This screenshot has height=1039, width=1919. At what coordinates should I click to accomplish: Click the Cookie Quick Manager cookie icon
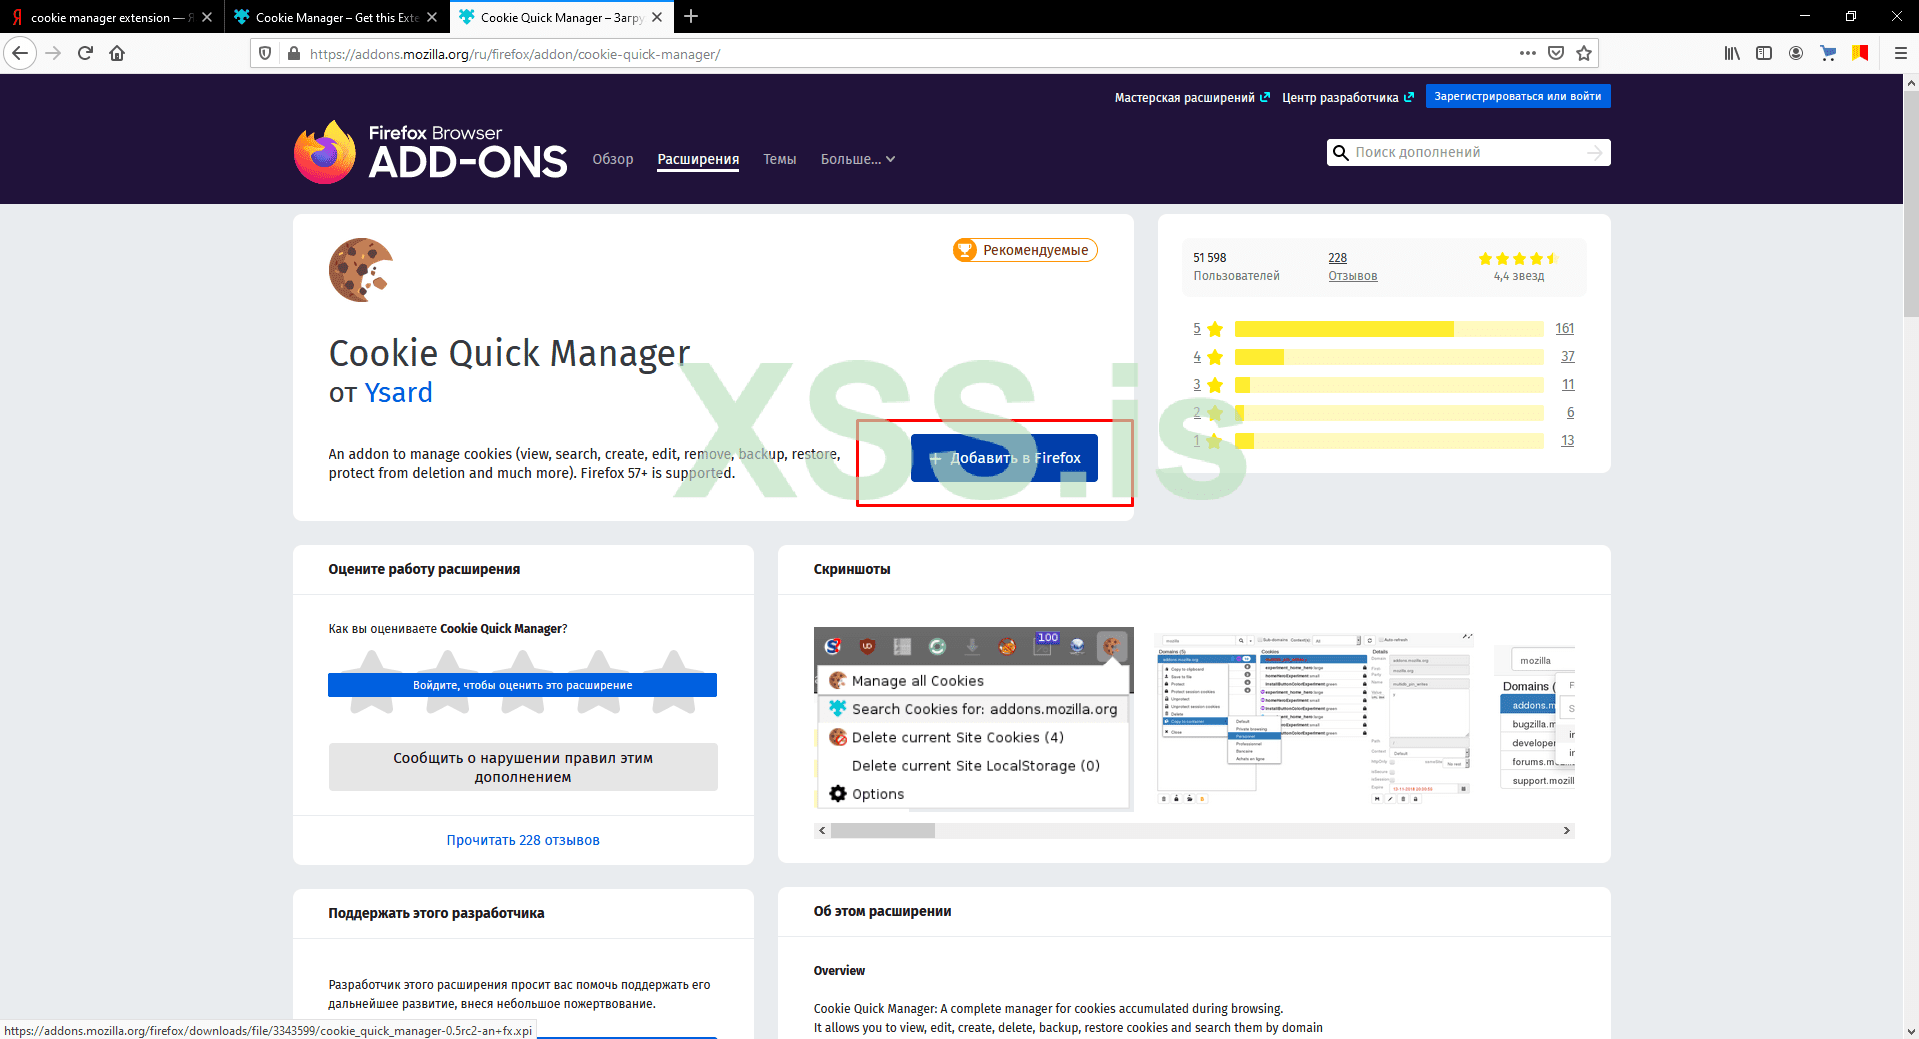tap(361, 270)
